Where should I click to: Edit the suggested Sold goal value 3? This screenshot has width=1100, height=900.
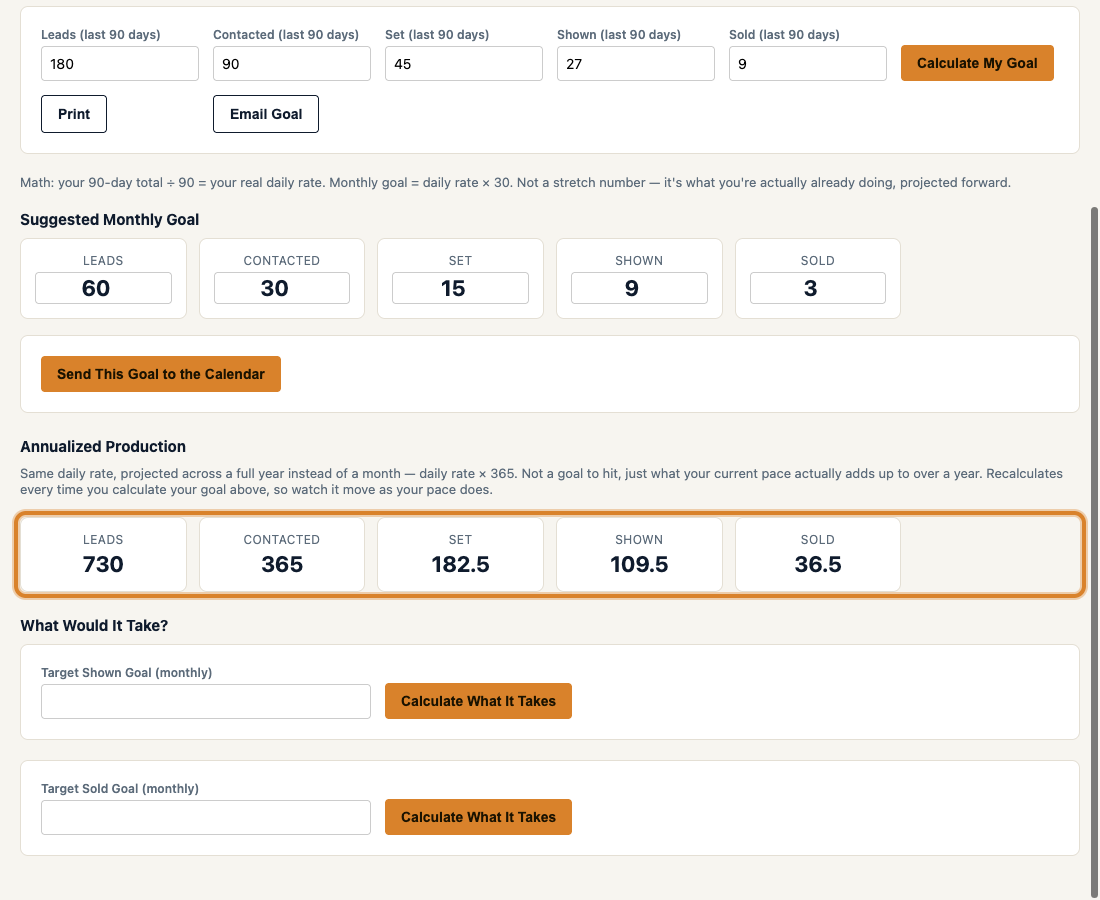pos(818,288)
